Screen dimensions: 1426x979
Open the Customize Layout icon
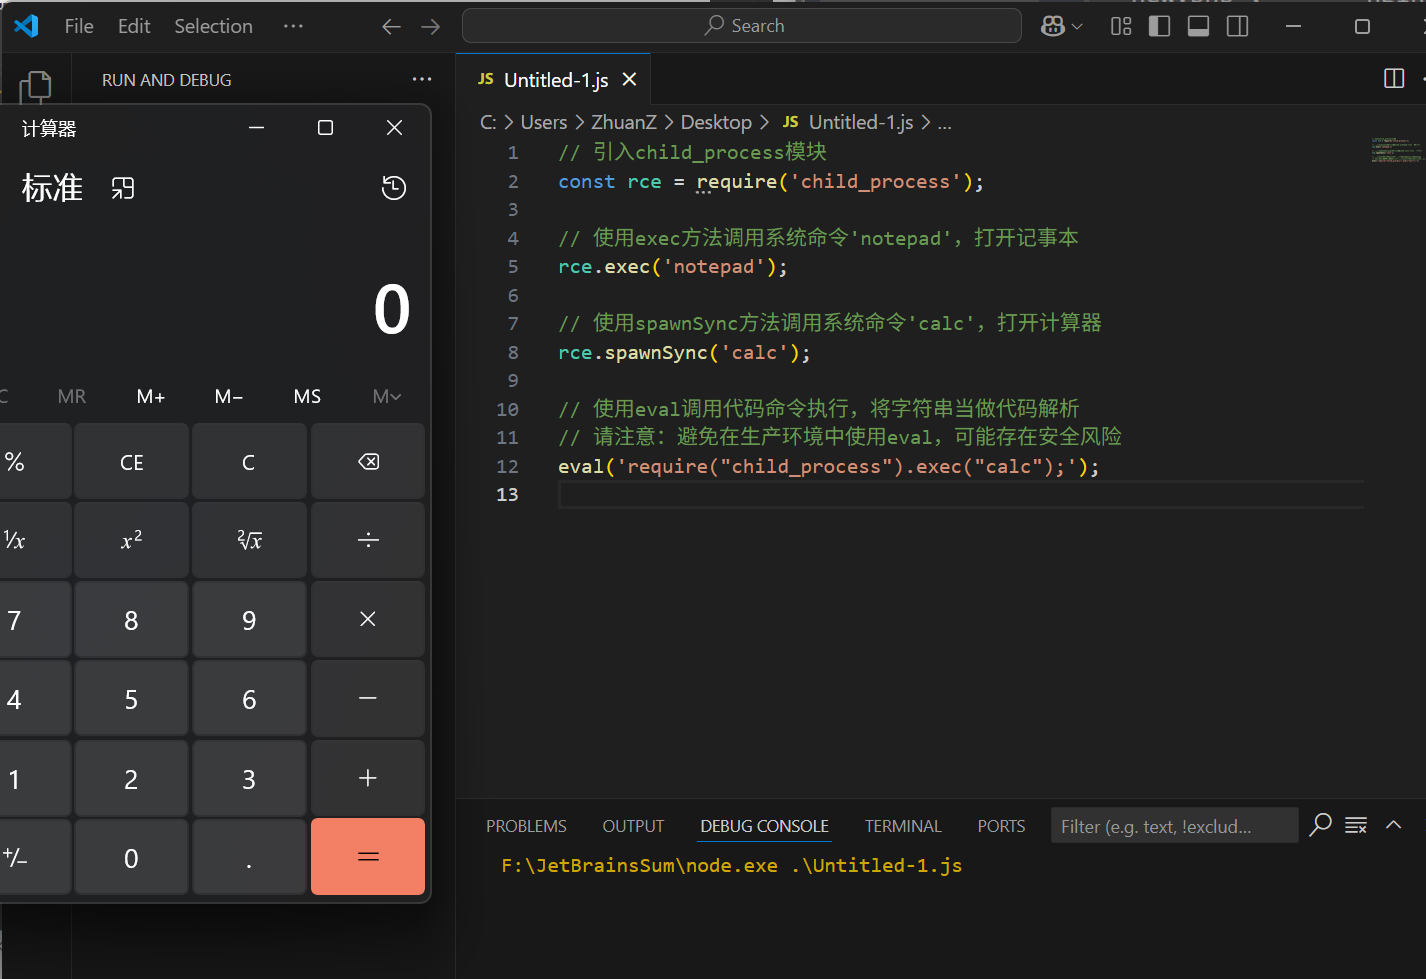[x=1121, y=26]
